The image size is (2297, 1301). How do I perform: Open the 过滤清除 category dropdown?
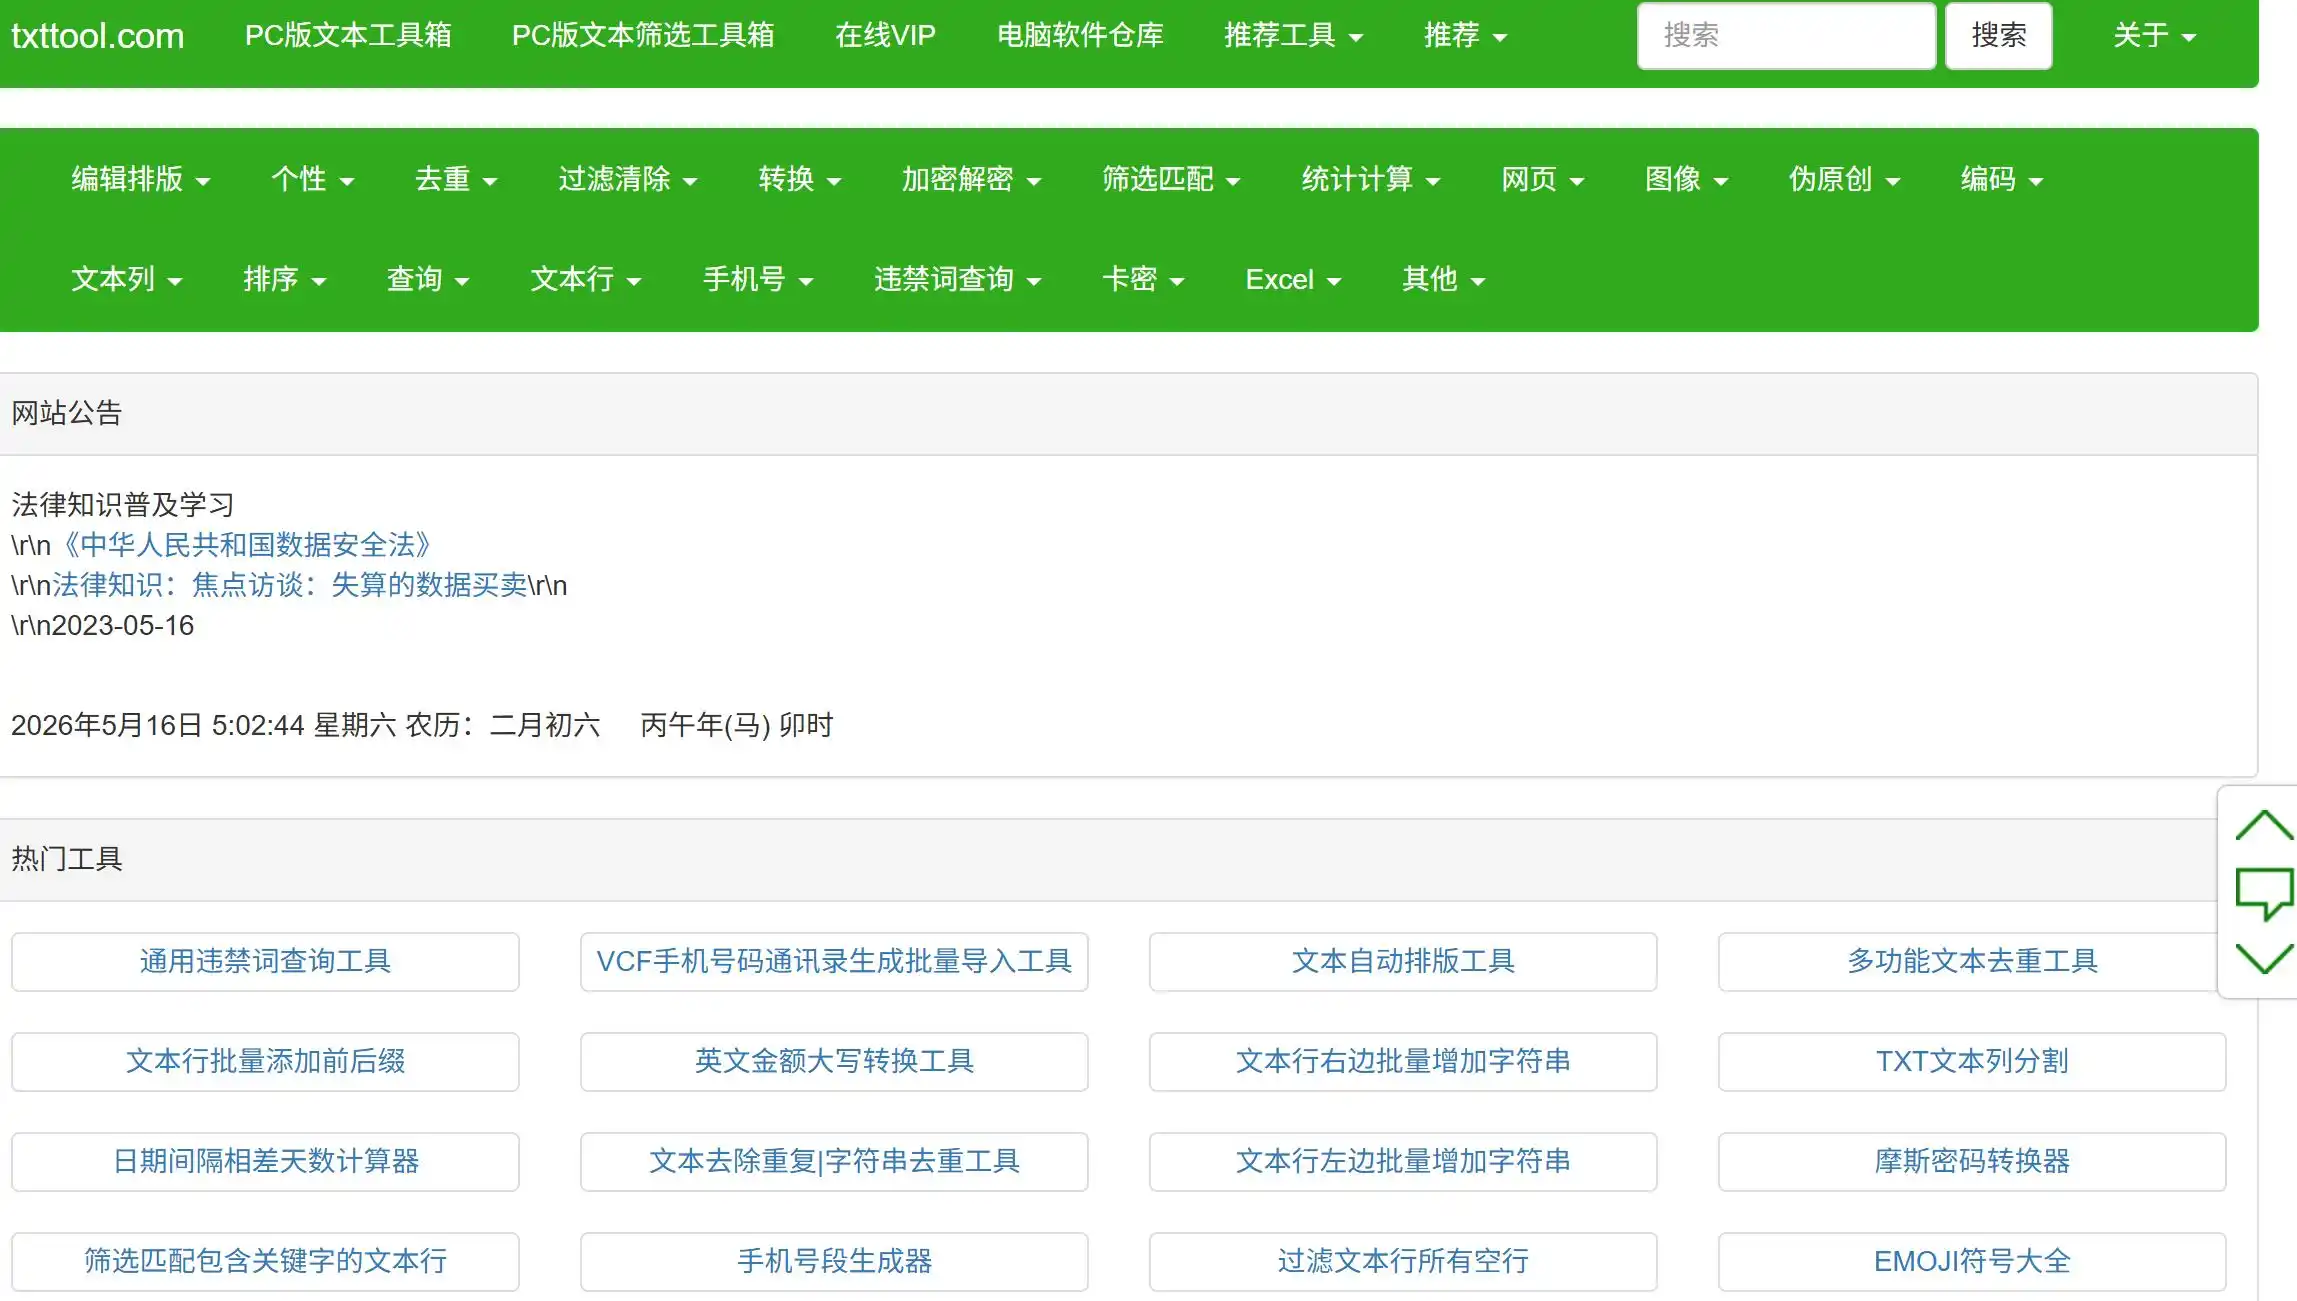pos(627,180)
